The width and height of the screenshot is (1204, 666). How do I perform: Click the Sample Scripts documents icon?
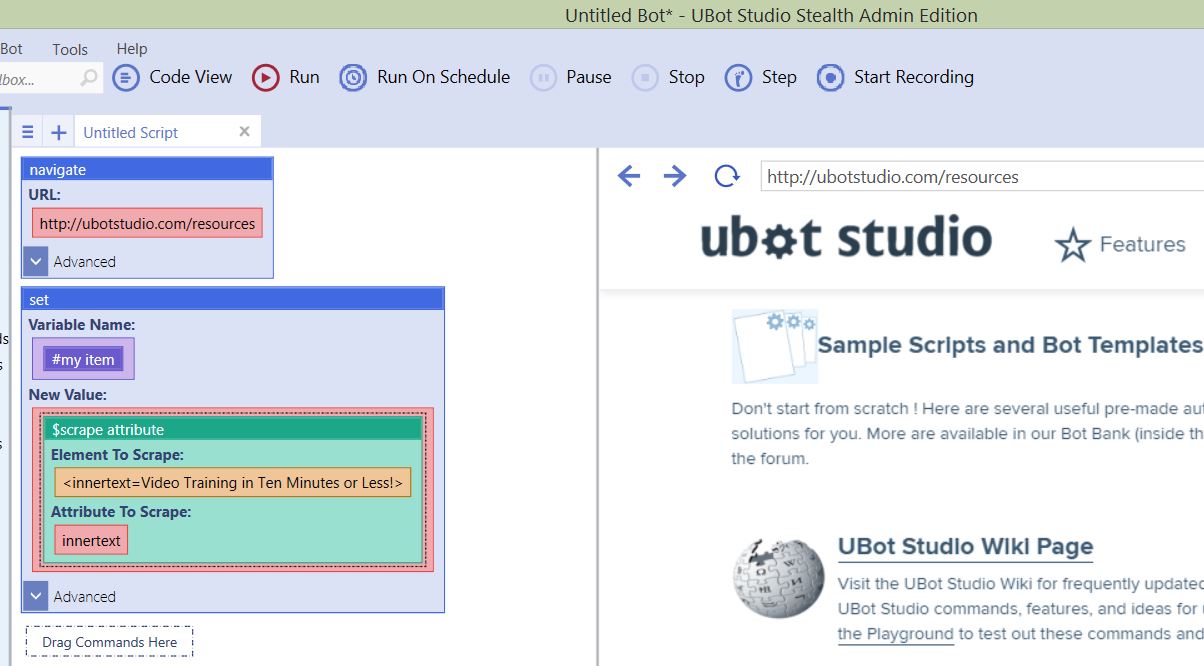point(775,346)
